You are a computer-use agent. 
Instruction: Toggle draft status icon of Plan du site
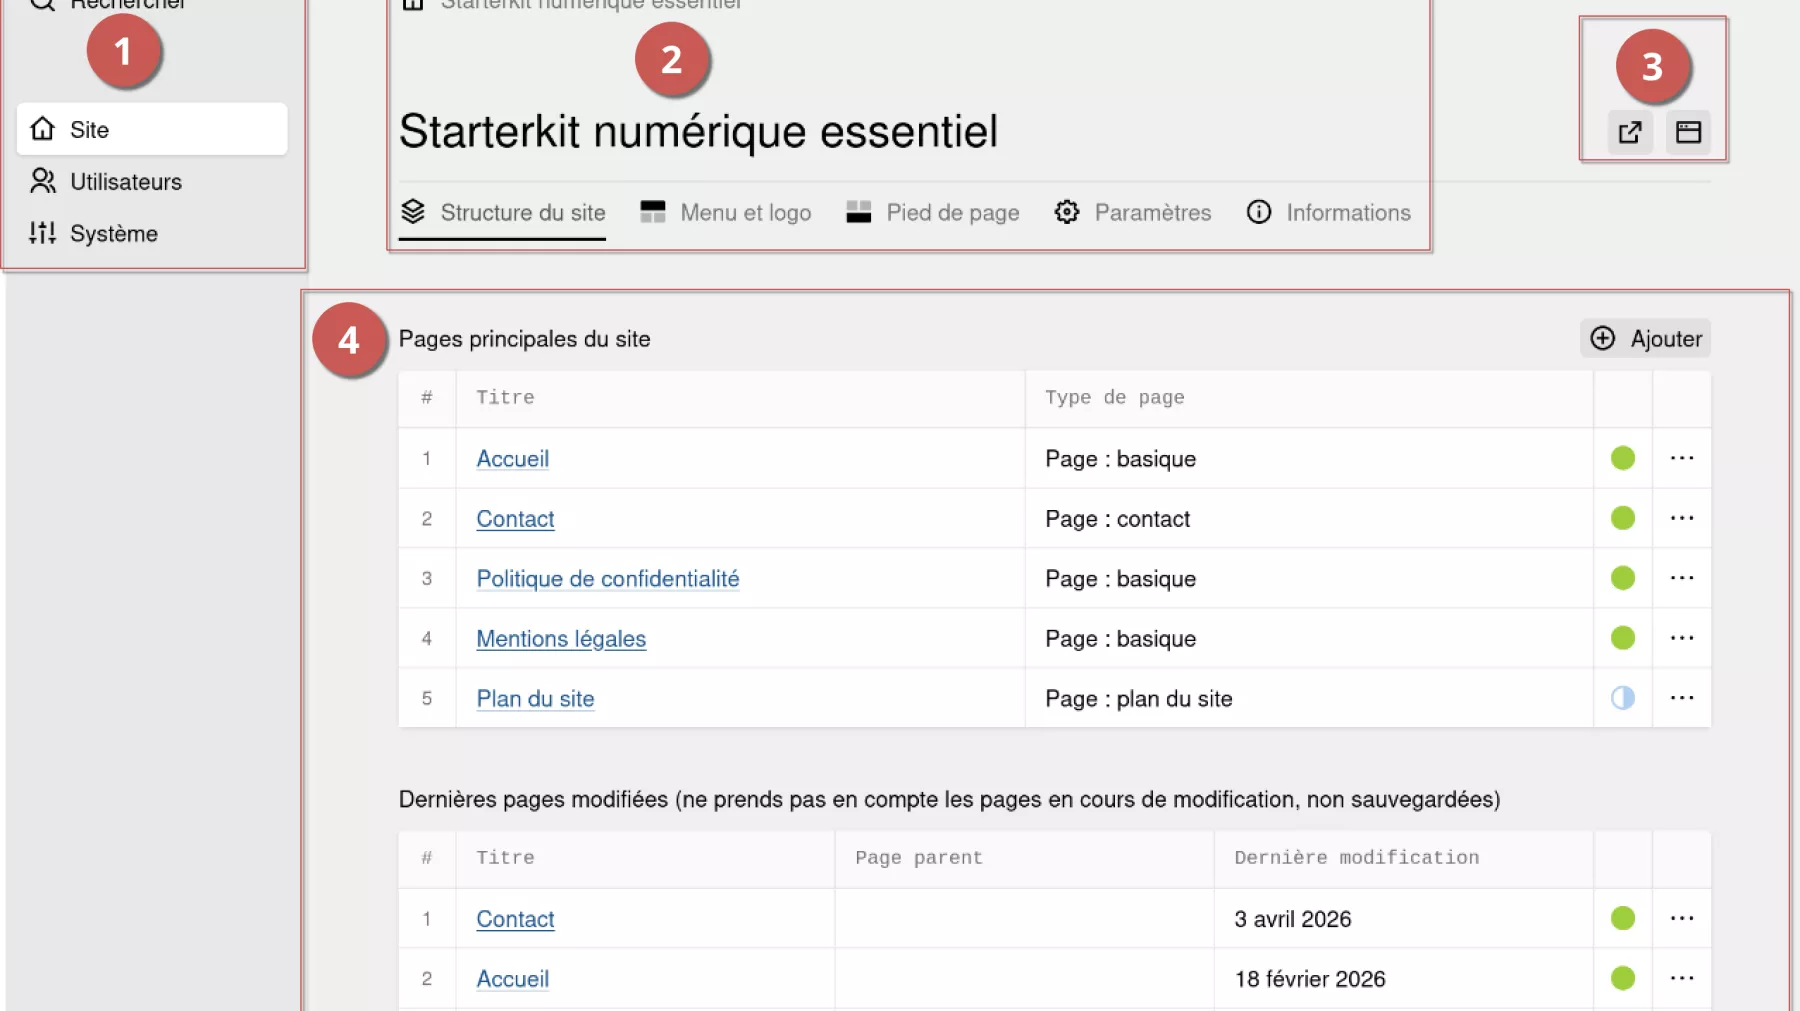pos(1623,698)
